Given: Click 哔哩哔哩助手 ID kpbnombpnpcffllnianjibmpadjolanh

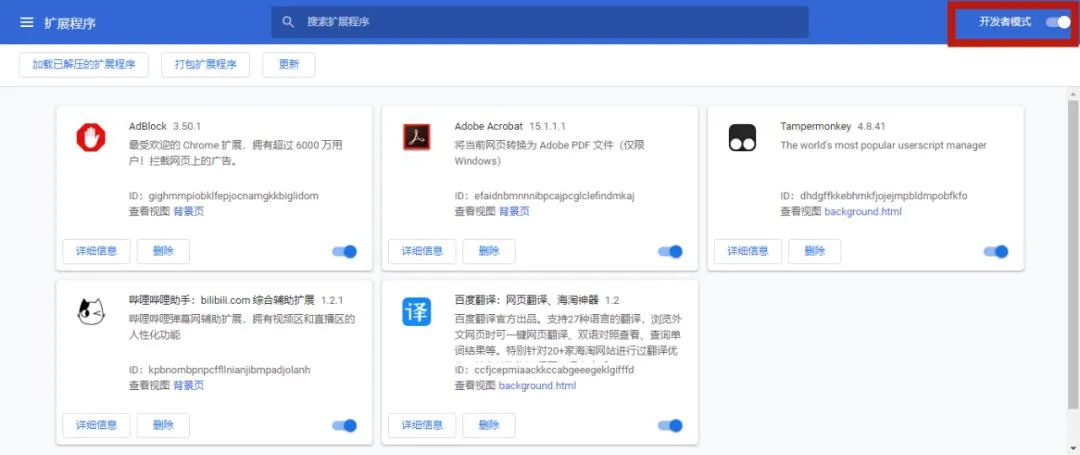Looking at the screenshot, I should coord(229,370).
